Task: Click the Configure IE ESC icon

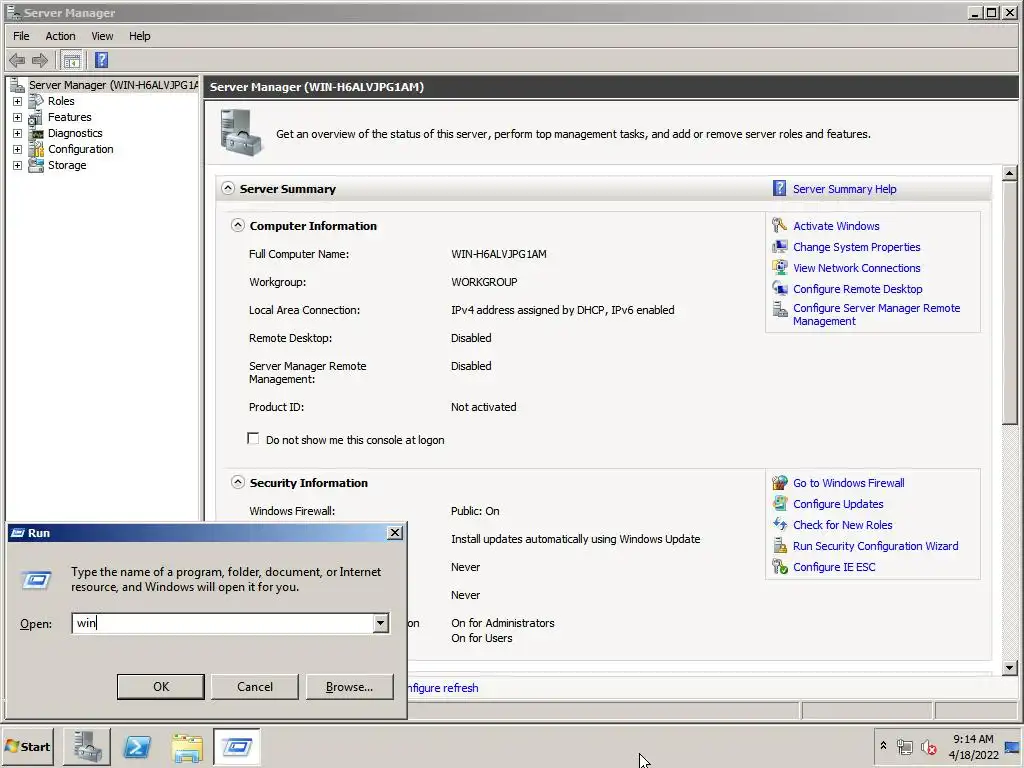Action: coord(779,567)
